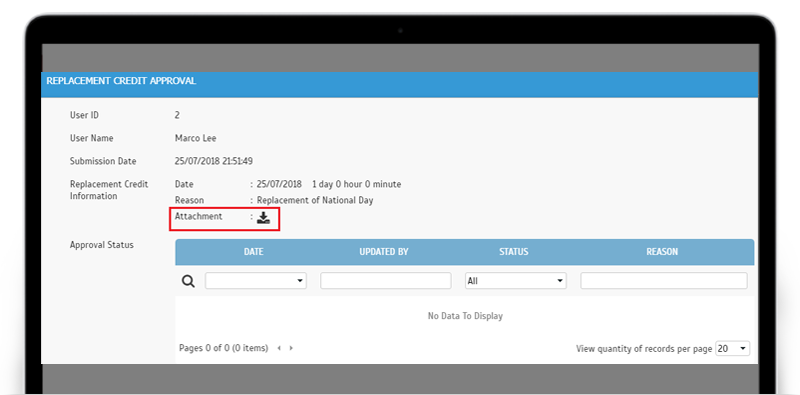Click the Submission Date label
This screenshot has height=395, width=800.
(x=103, y=161)
